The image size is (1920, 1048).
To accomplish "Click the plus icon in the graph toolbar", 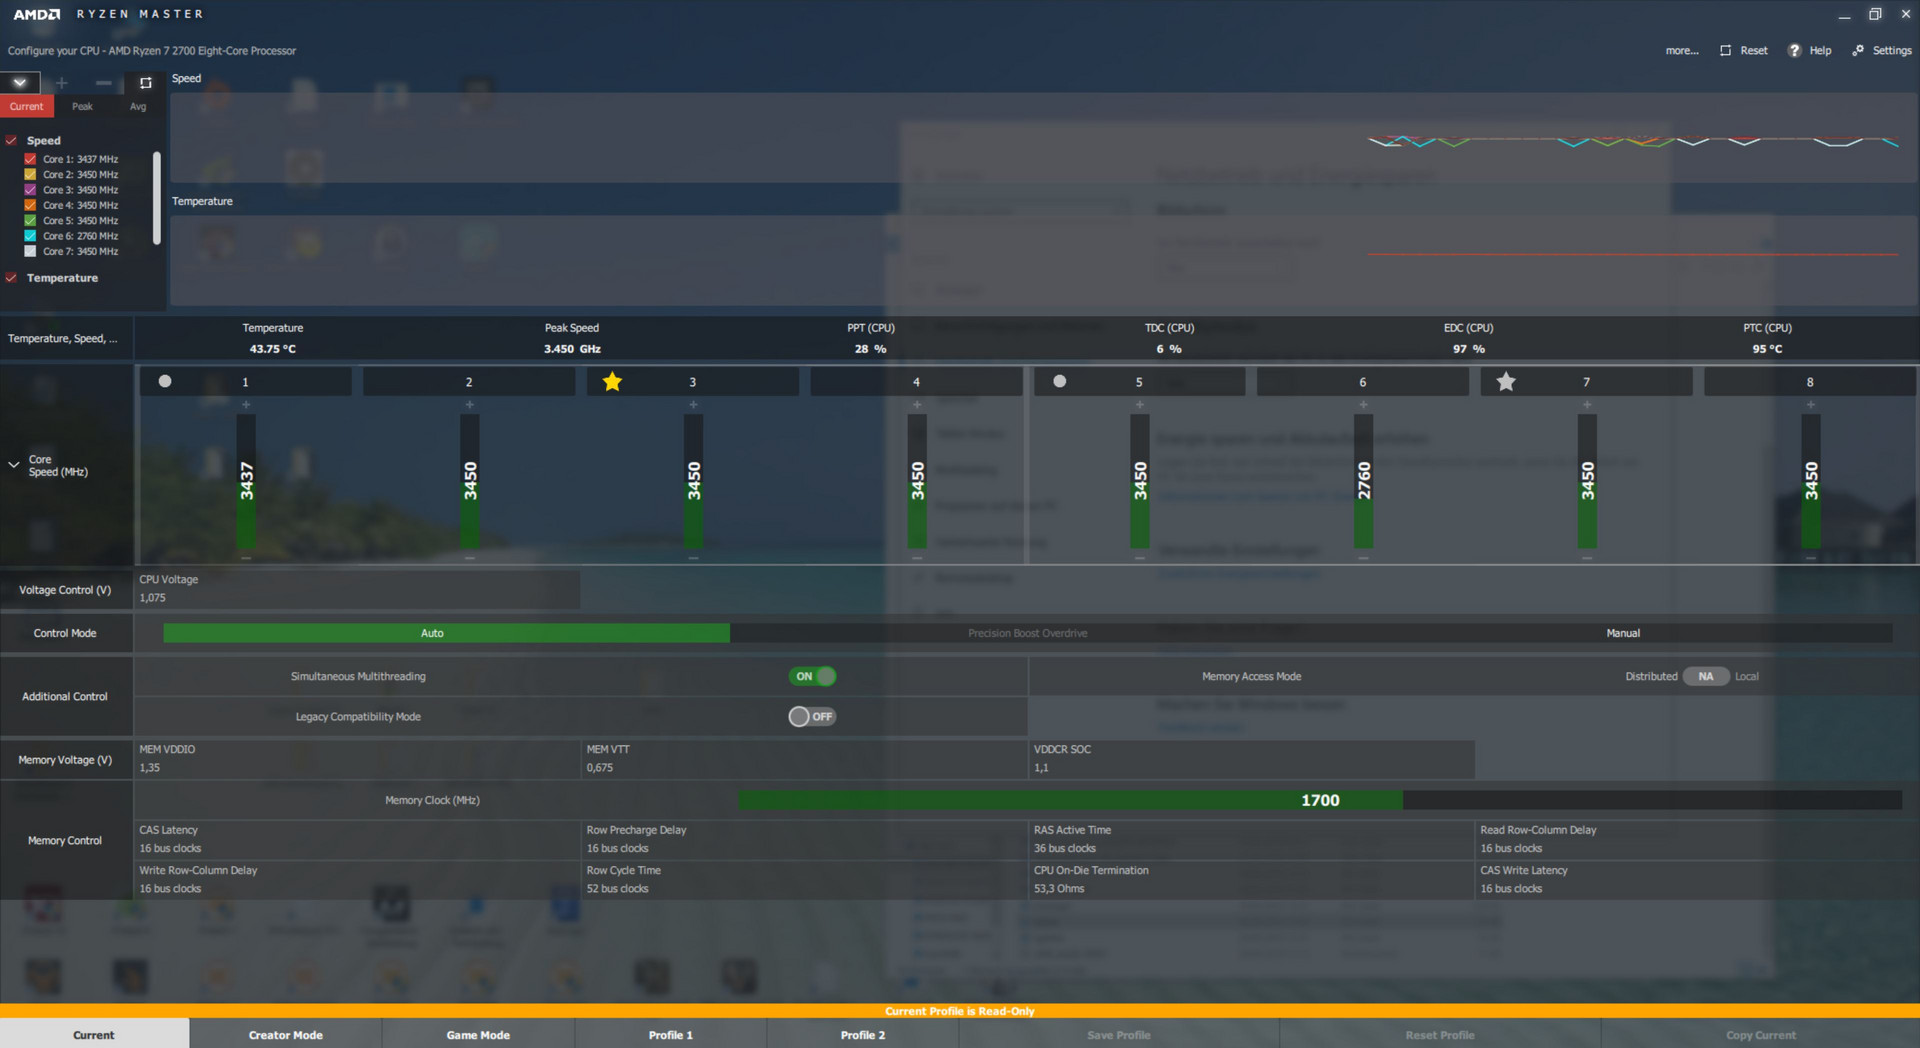I will [62, 83].
